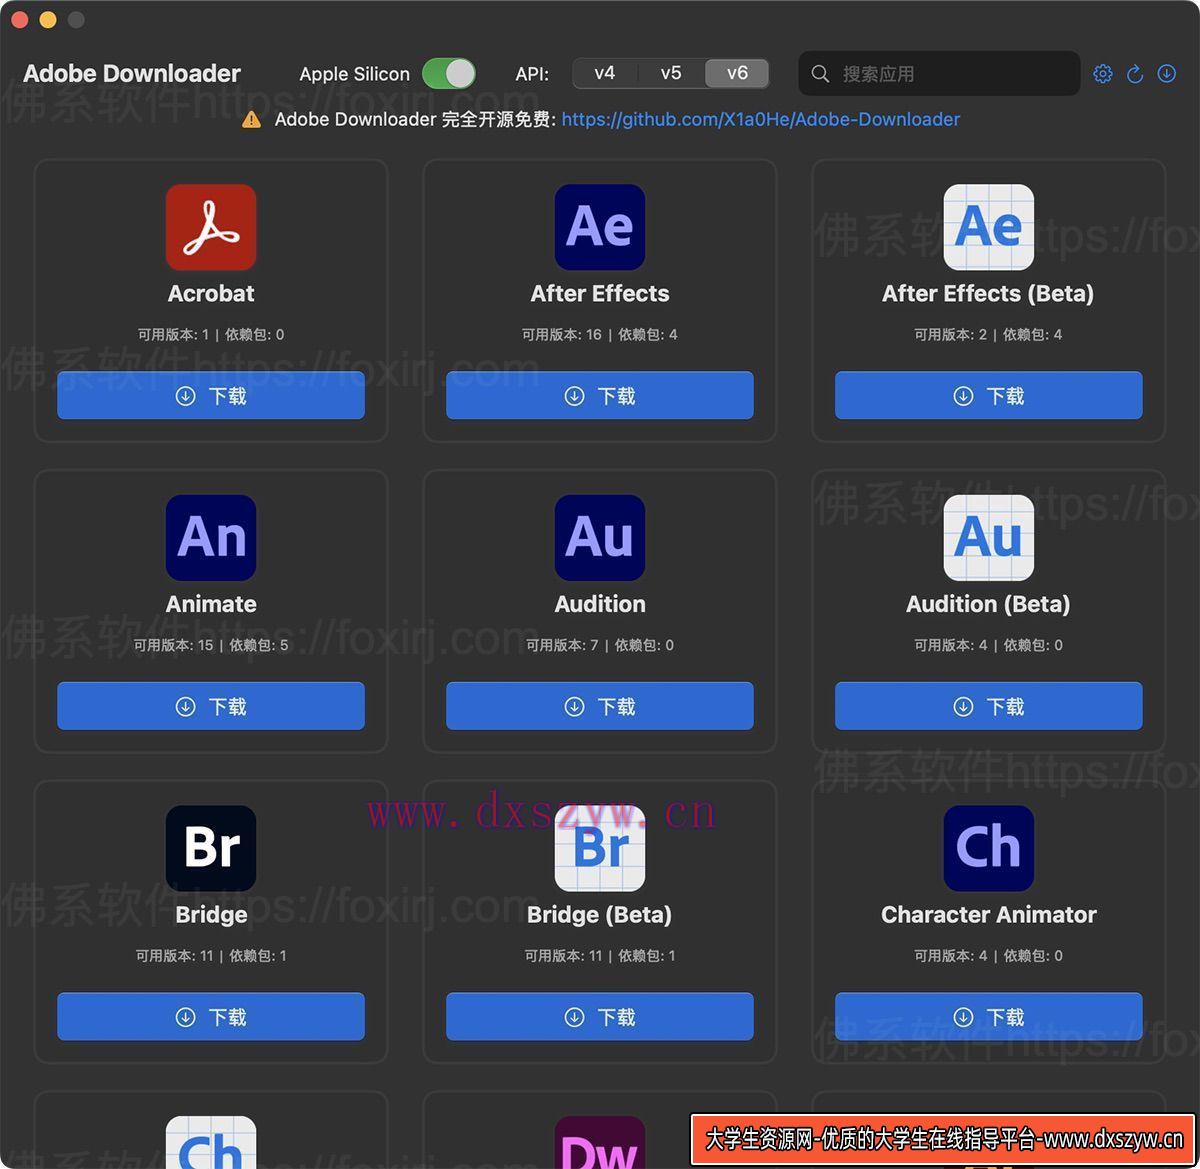The height and width of the screenshot is (1169, 1200).
Task: Open the Adobe-Downloader GitHub link
Action: click(x=761, y=119)
